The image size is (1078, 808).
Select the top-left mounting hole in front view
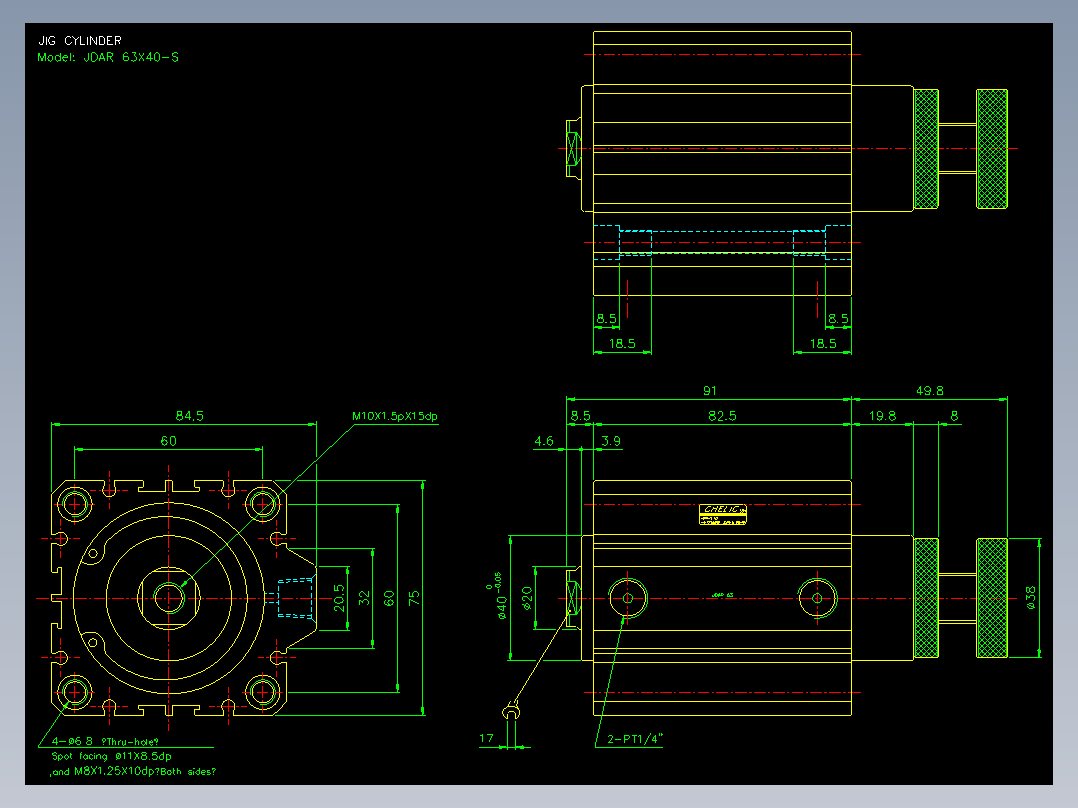(74, 503)
